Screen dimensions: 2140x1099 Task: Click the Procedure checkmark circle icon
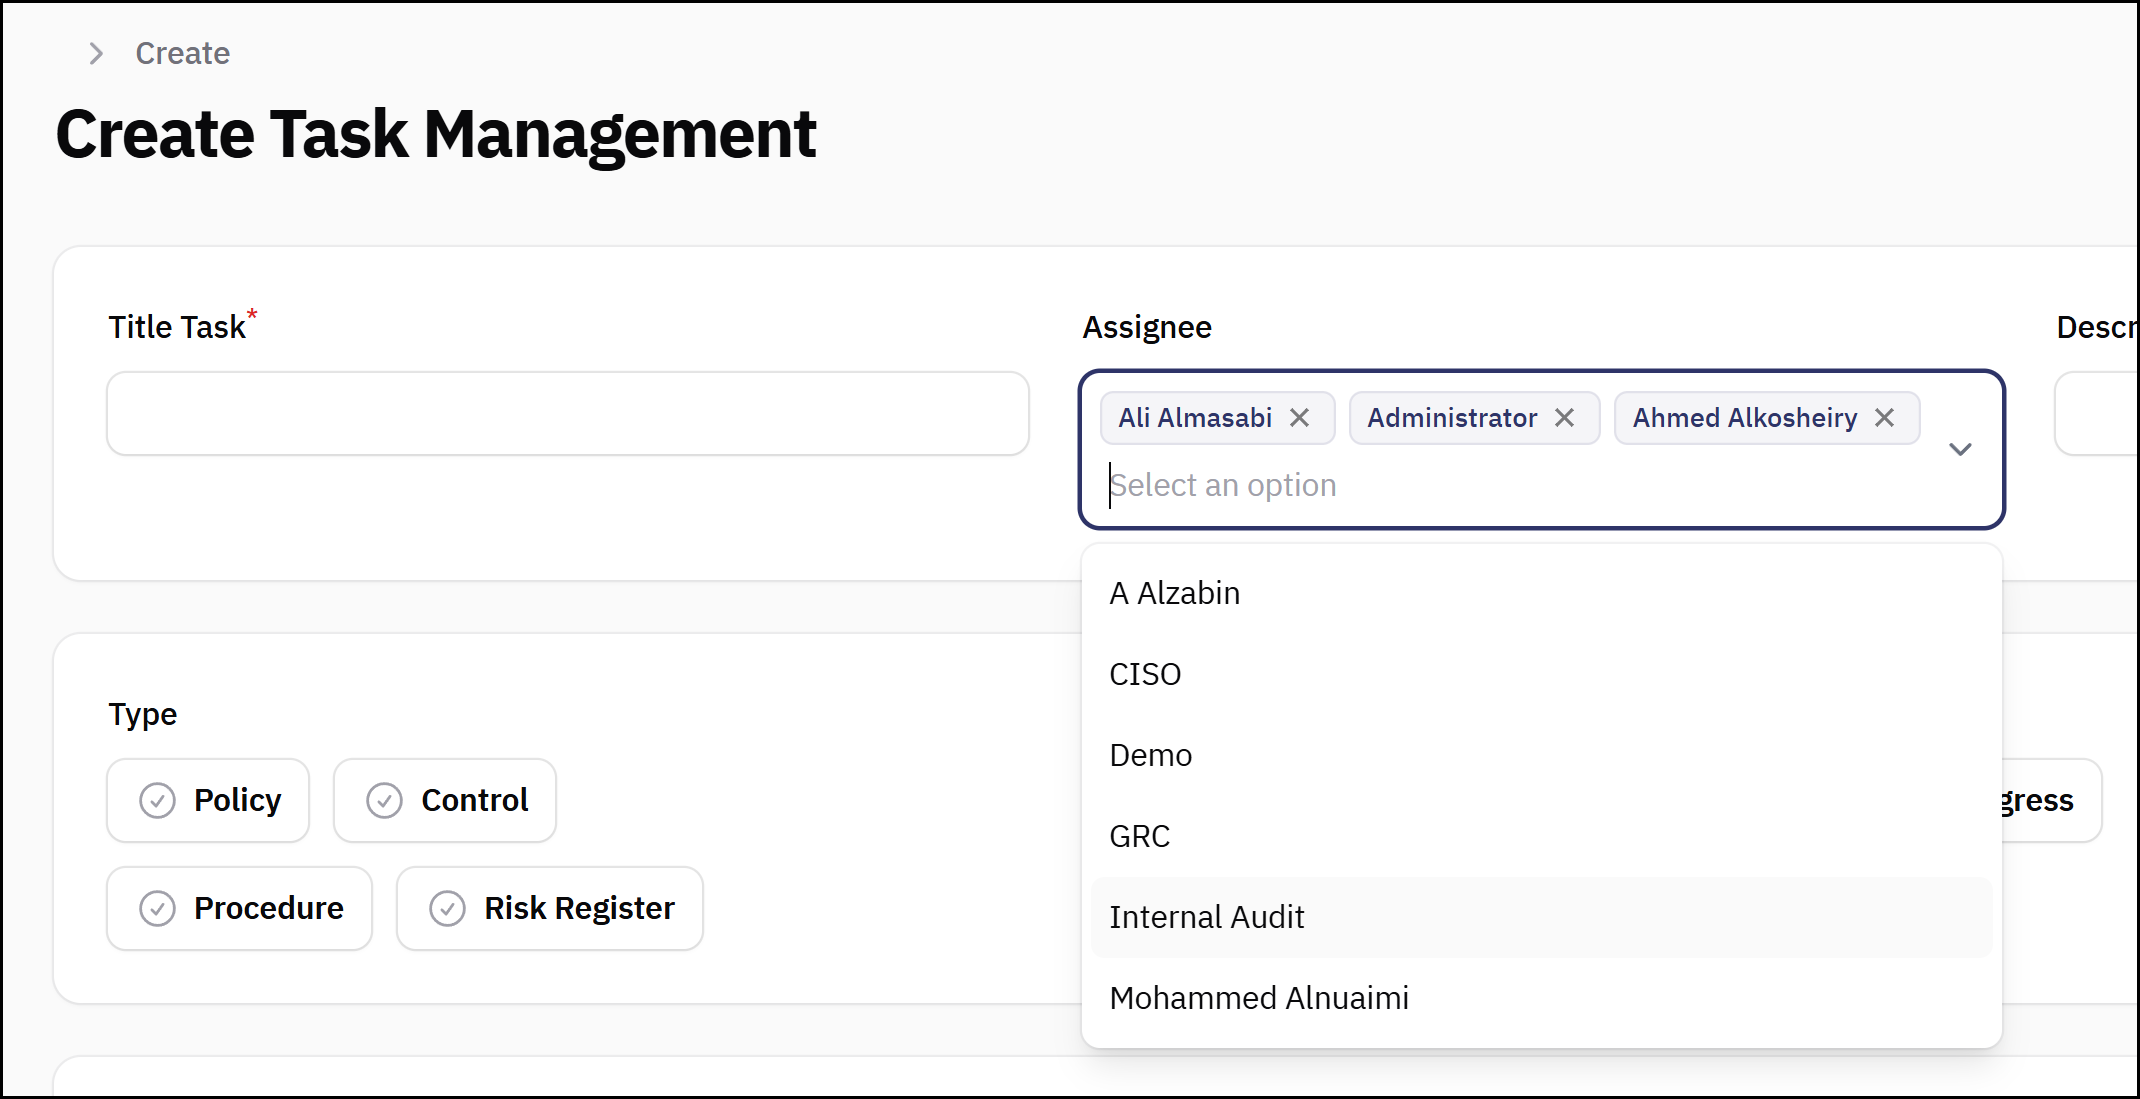pos(157,909)
